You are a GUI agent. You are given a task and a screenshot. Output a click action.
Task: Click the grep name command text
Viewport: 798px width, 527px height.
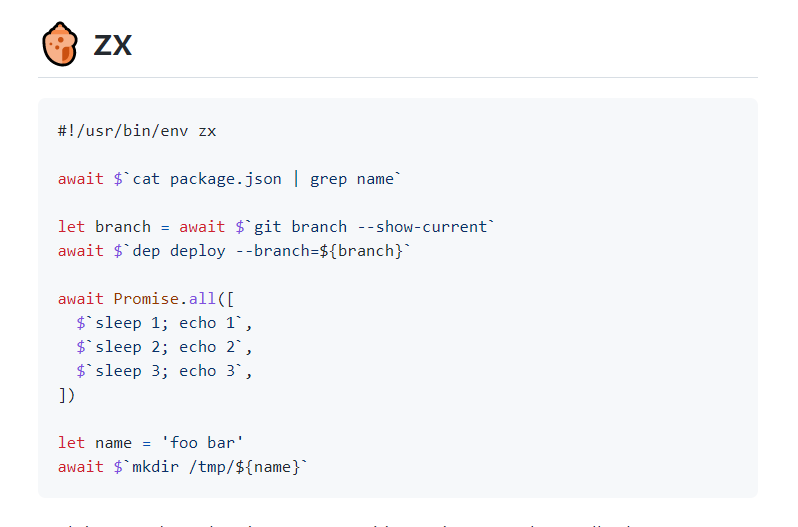pos(352,178)
